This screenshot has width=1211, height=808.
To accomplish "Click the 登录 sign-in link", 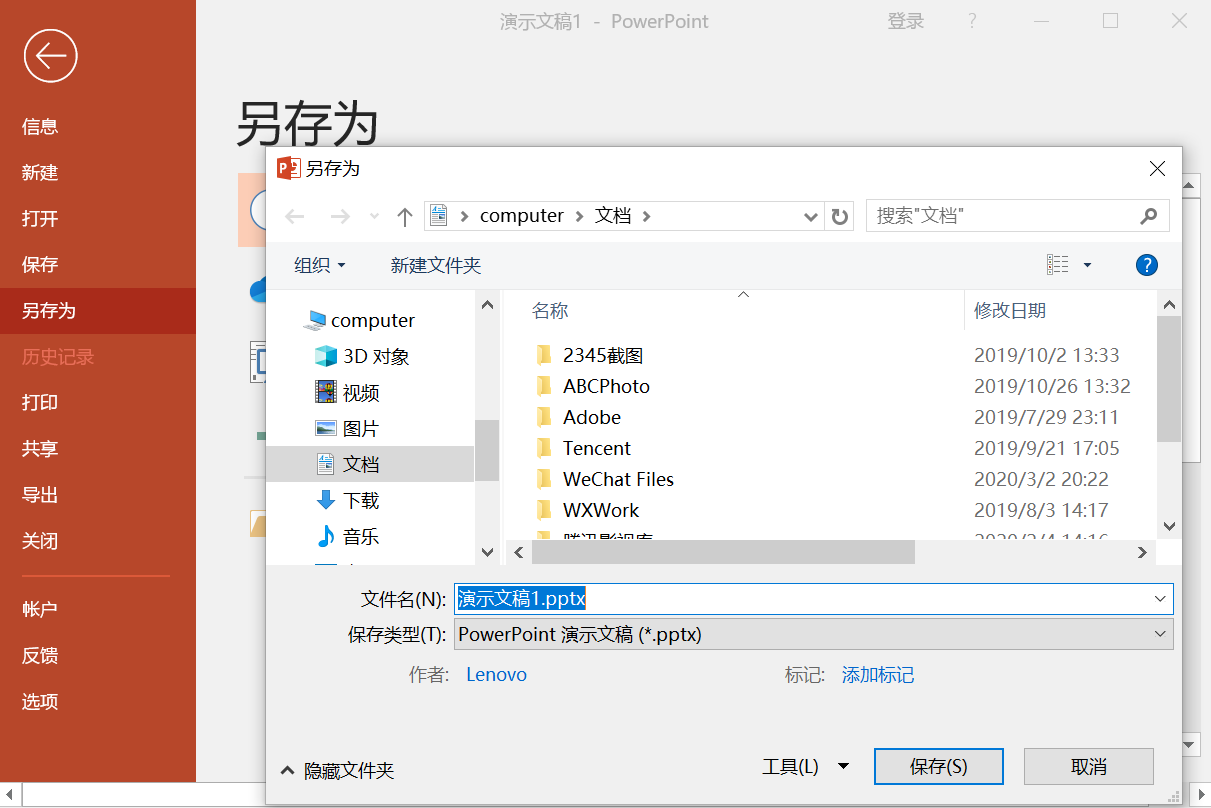I will pos(906,21).
